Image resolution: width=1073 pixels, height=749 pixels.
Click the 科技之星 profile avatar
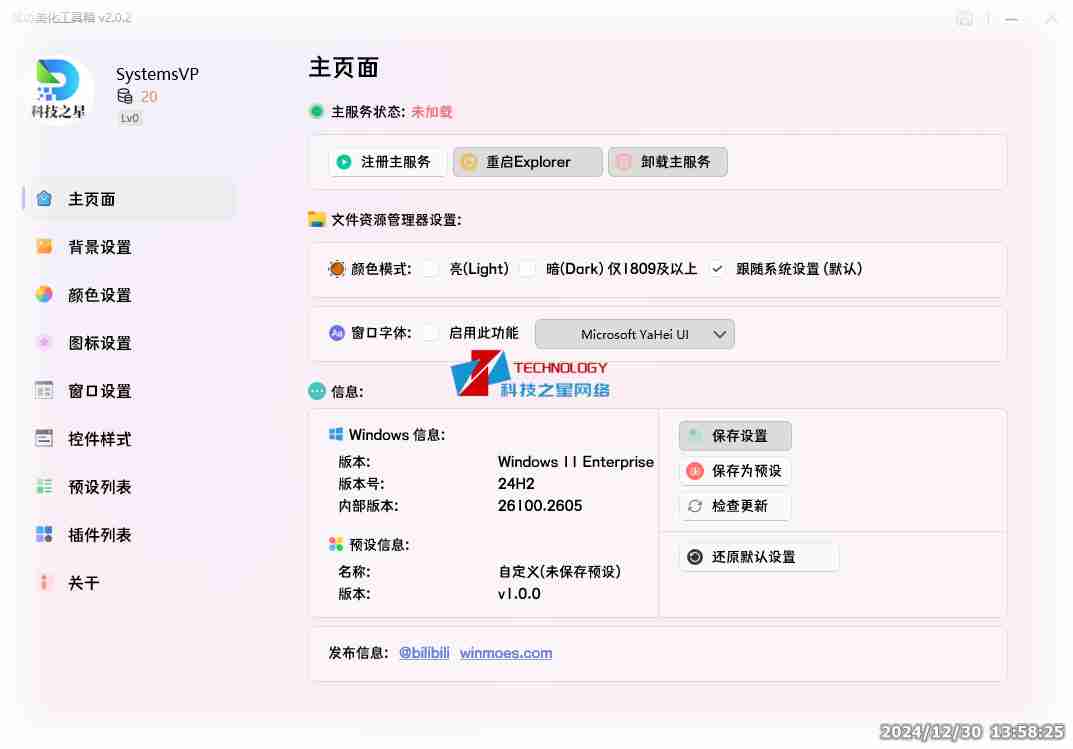click(58, 87)
